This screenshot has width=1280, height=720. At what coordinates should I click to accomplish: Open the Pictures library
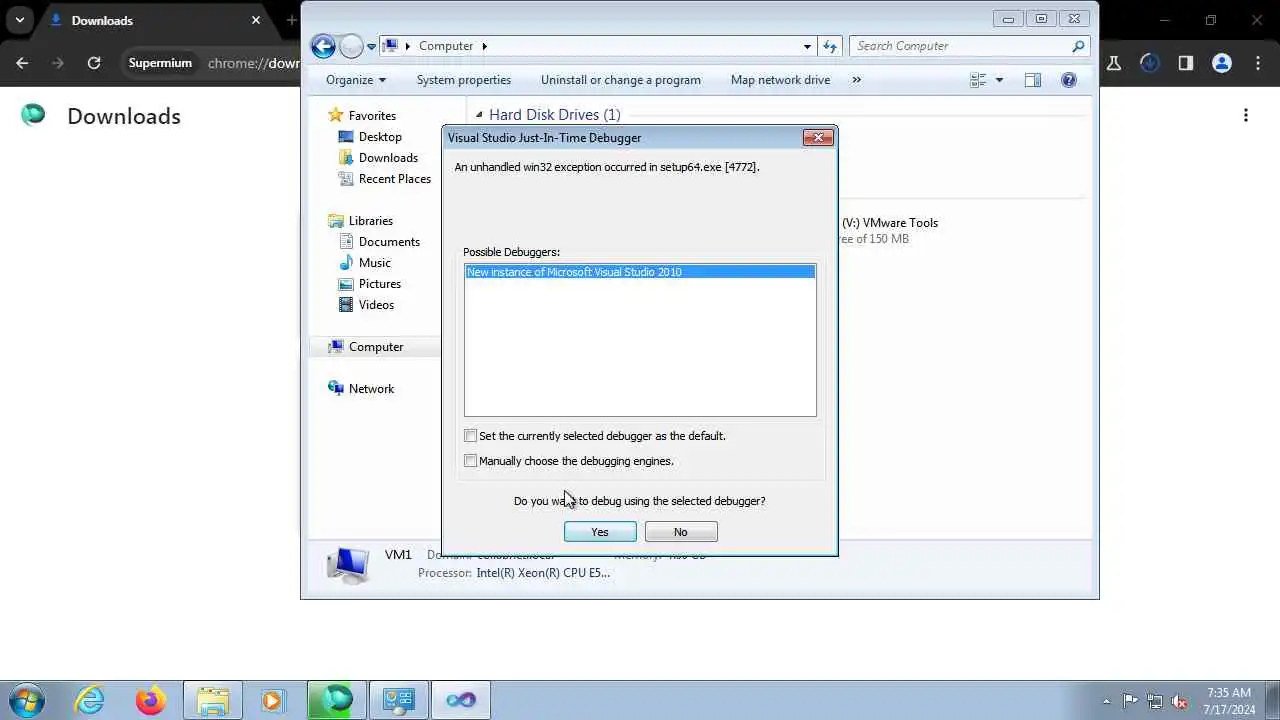pos(379,284)
